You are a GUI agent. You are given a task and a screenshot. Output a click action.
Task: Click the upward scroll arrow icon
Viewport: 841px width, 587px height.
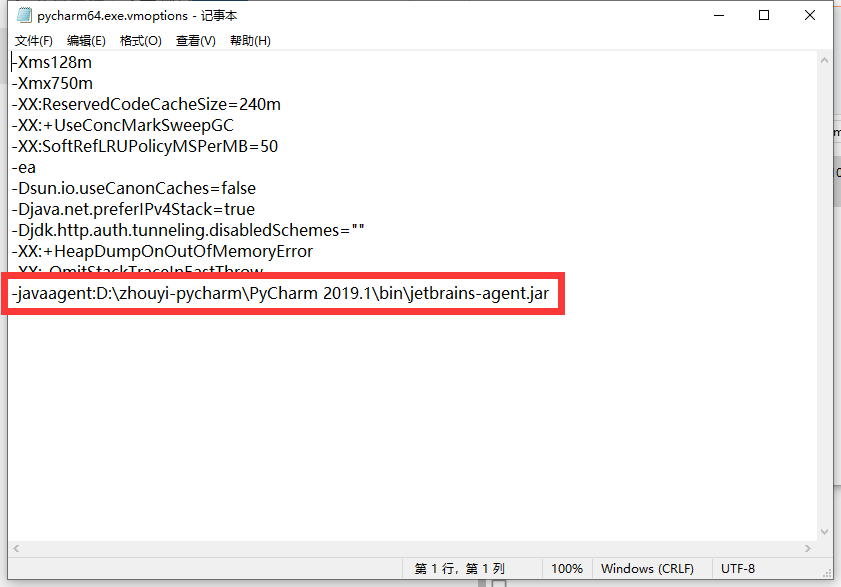(826, 60)
